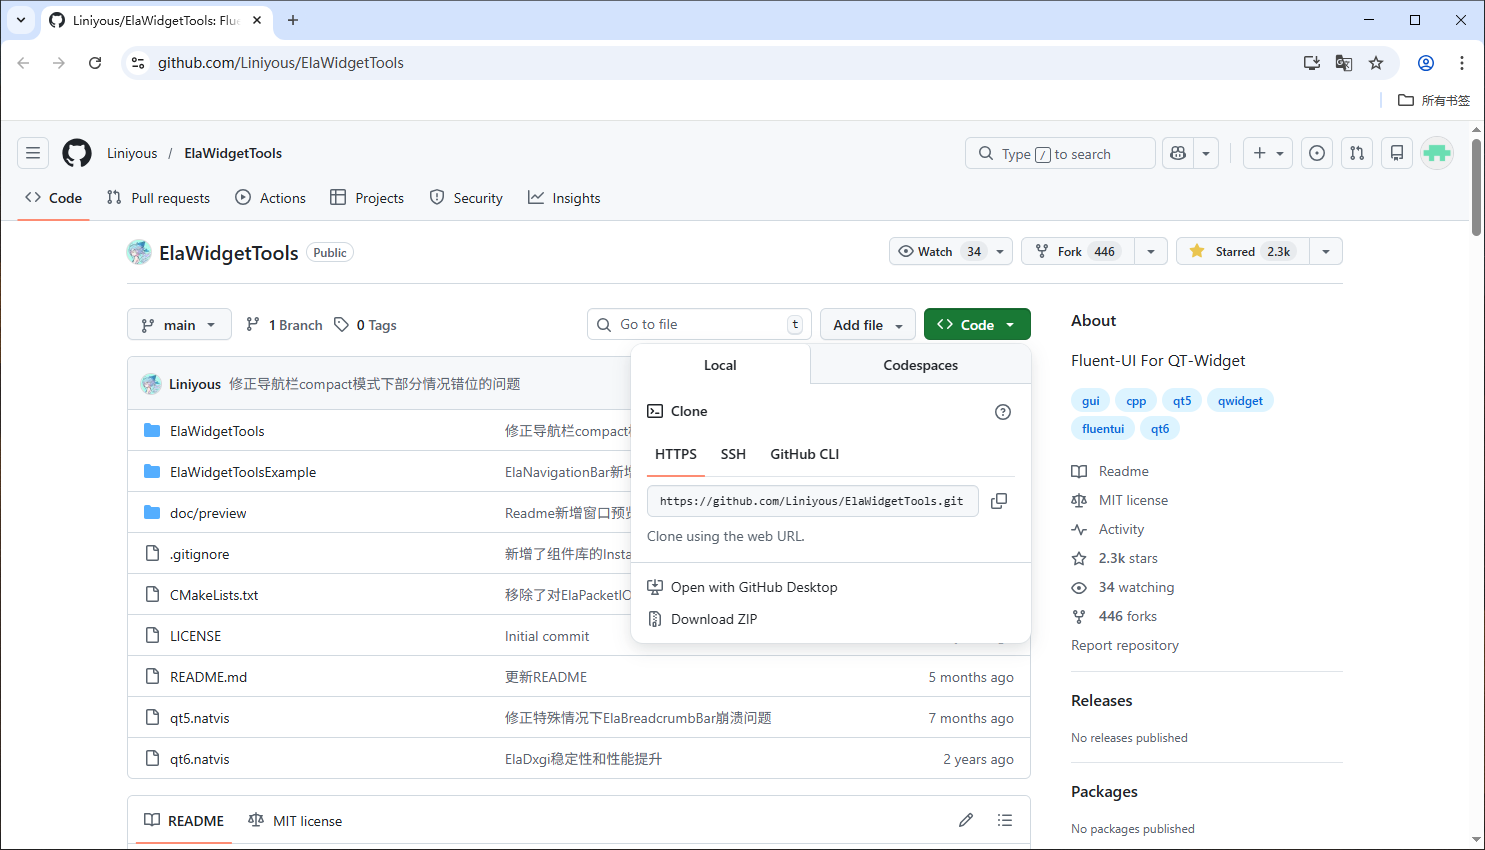Click the Go to file search field
The width and height of the screenshot is (1485, 850).
point(699,324)
